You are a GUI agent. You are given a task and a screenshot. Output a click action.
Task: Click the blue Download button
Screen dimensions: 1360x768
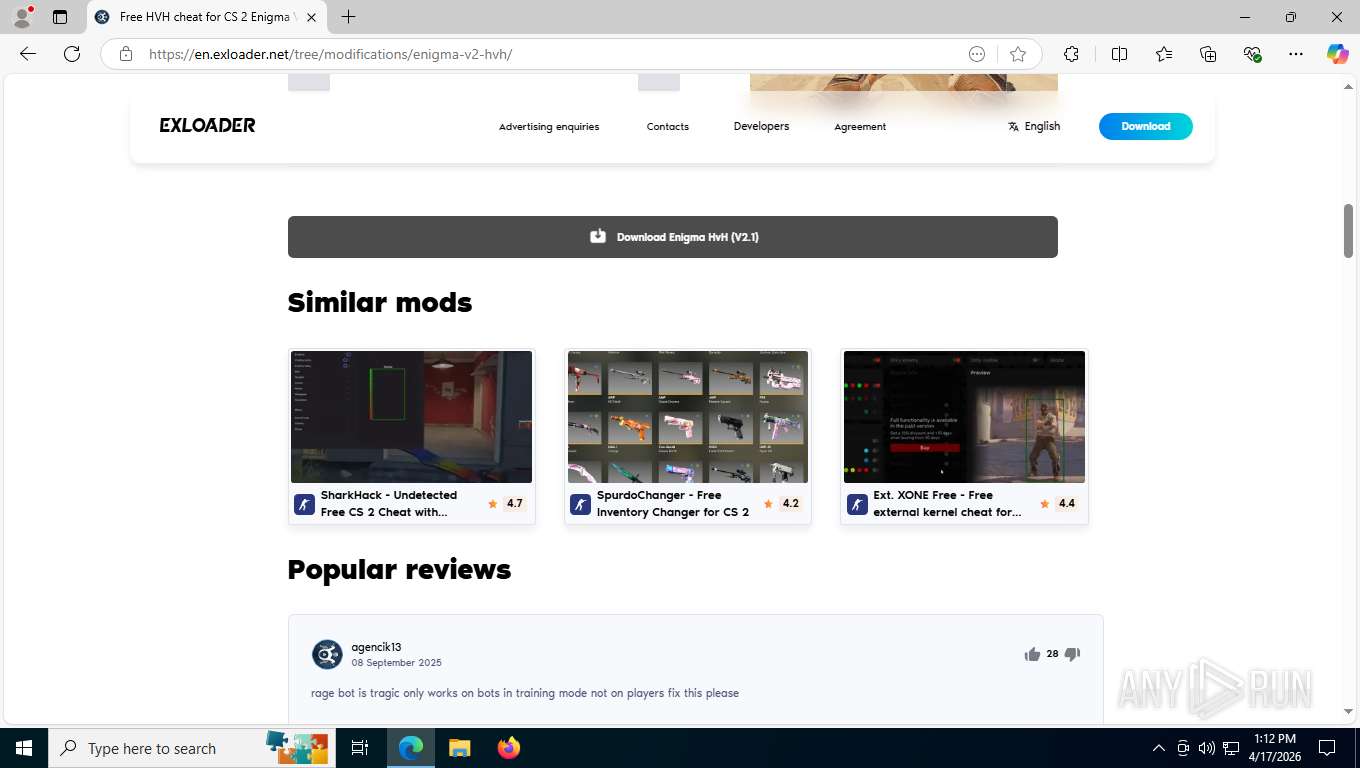pyautogui.click(x=1146, y=126)
